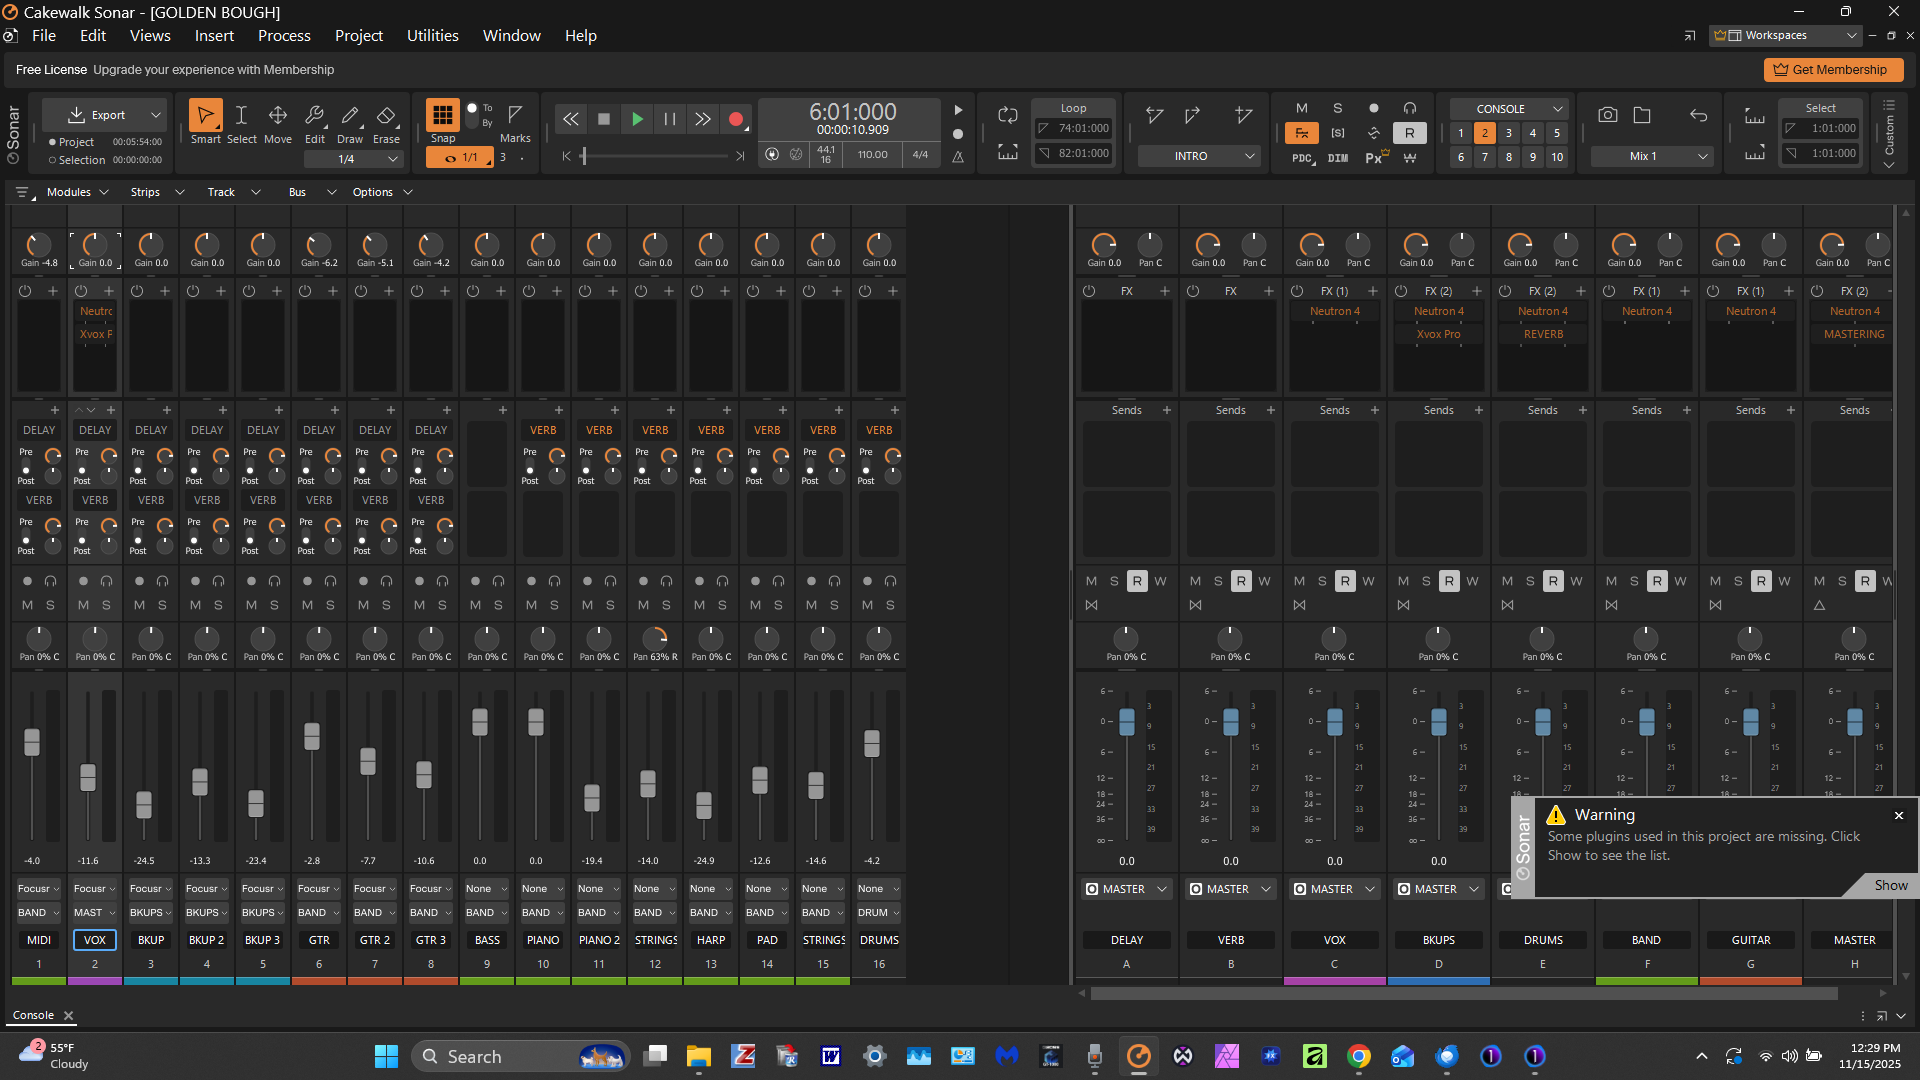
Task: Mute the VOX track strip
Action: pos(83,605)
